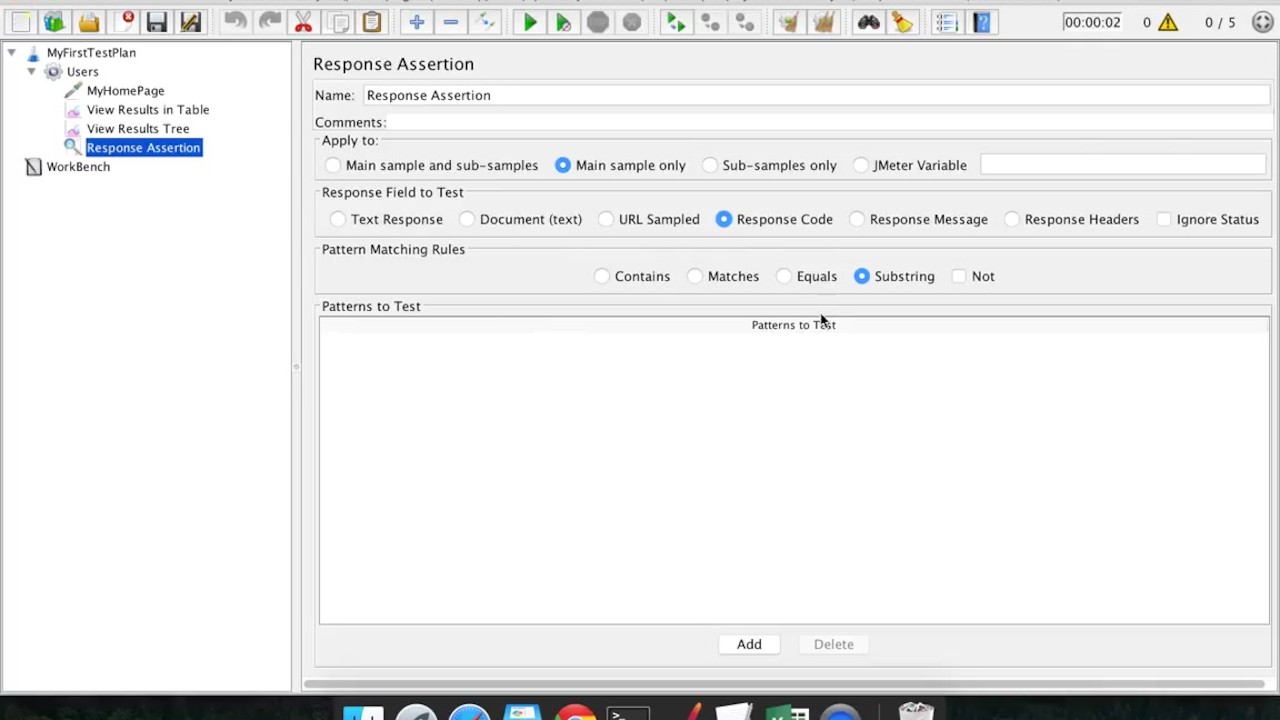Collapse the MyFirstTestPlan tree node
Screen dimensions: 1280x720
coord(11,53)
